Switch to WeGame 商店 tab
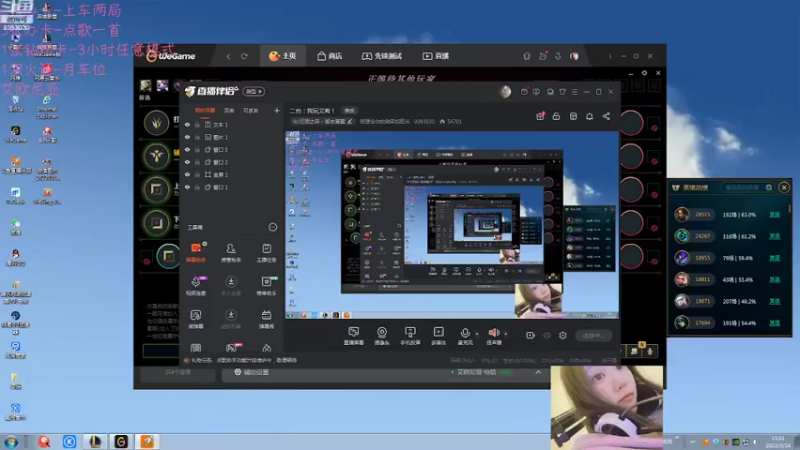Image resolution: width=800 pixels, height=450 pixels. coord(330,56)
